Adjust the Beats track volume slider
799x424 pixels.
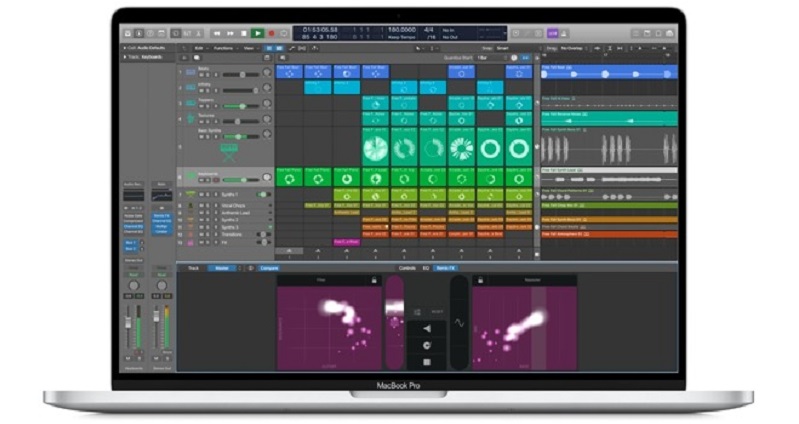[241, 75]
